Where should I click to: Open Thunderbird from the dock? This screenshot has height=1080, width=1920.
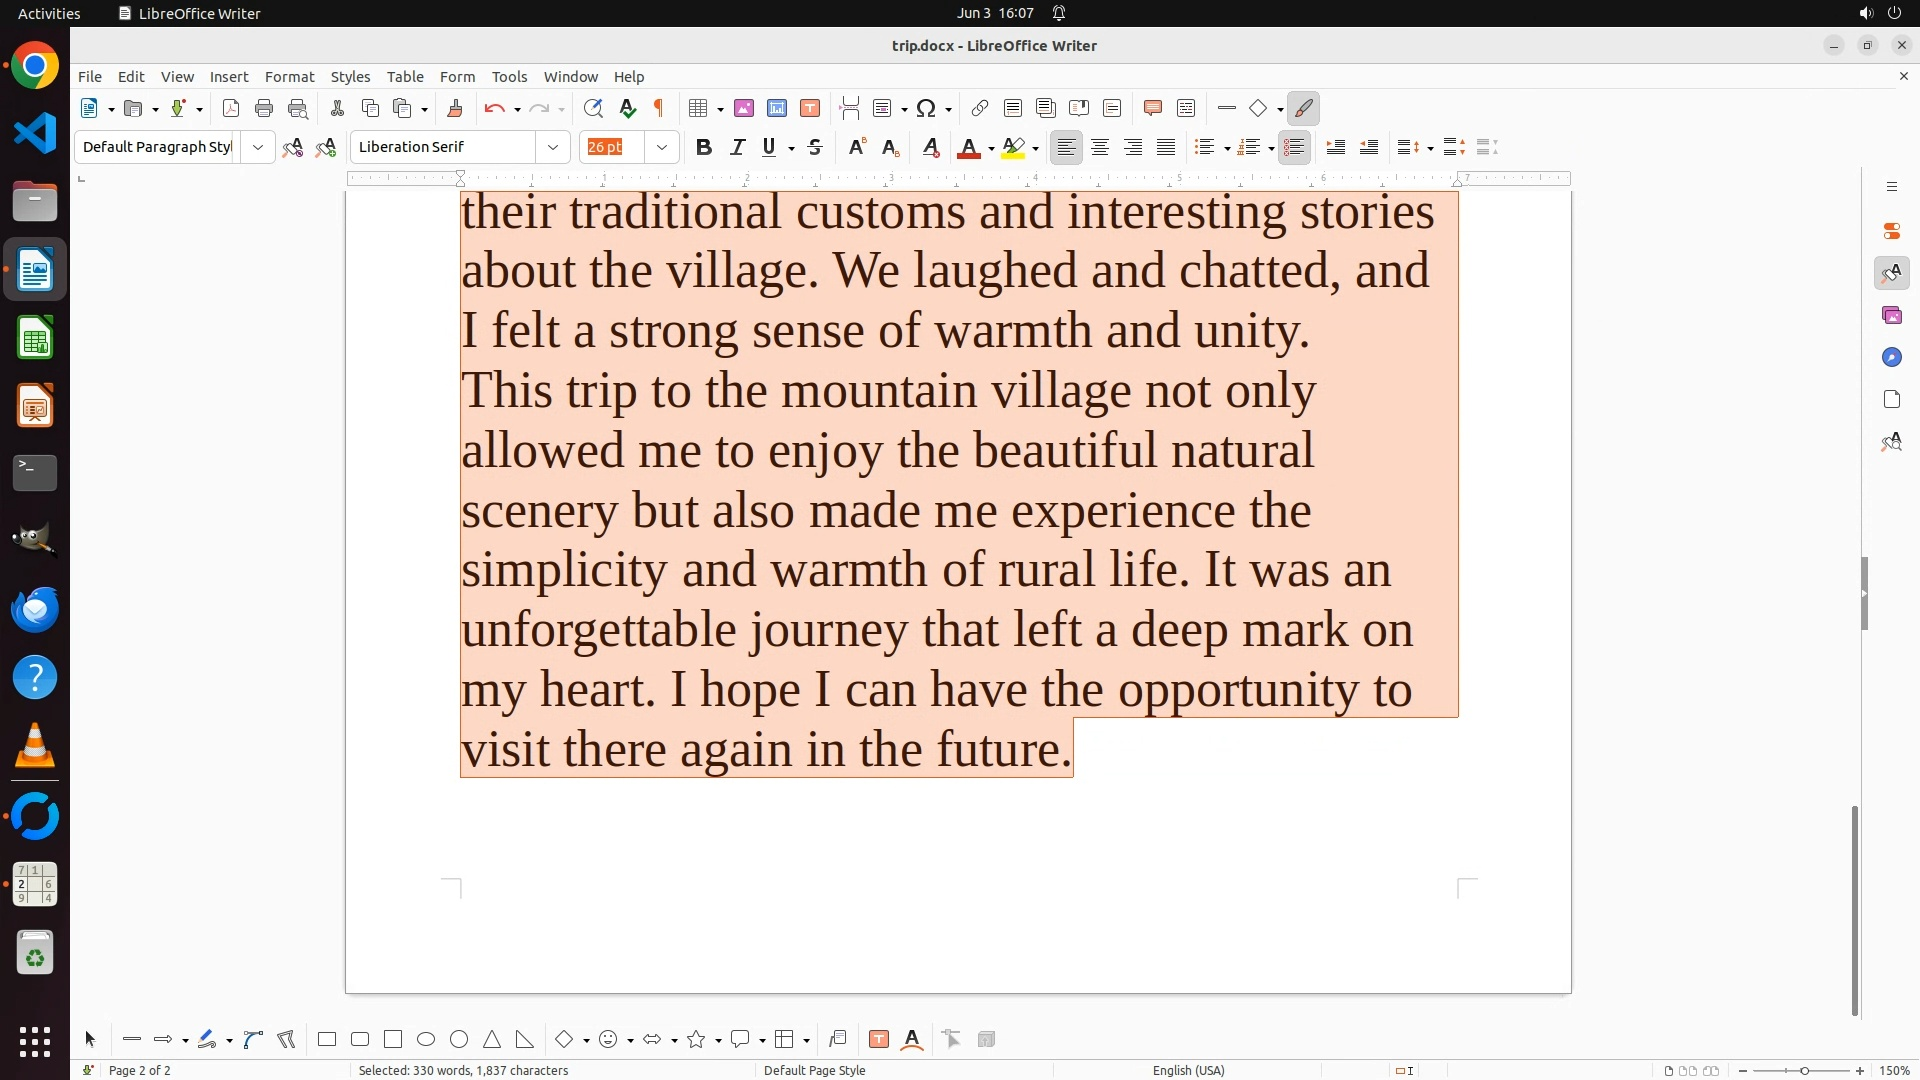pos(35,609)
